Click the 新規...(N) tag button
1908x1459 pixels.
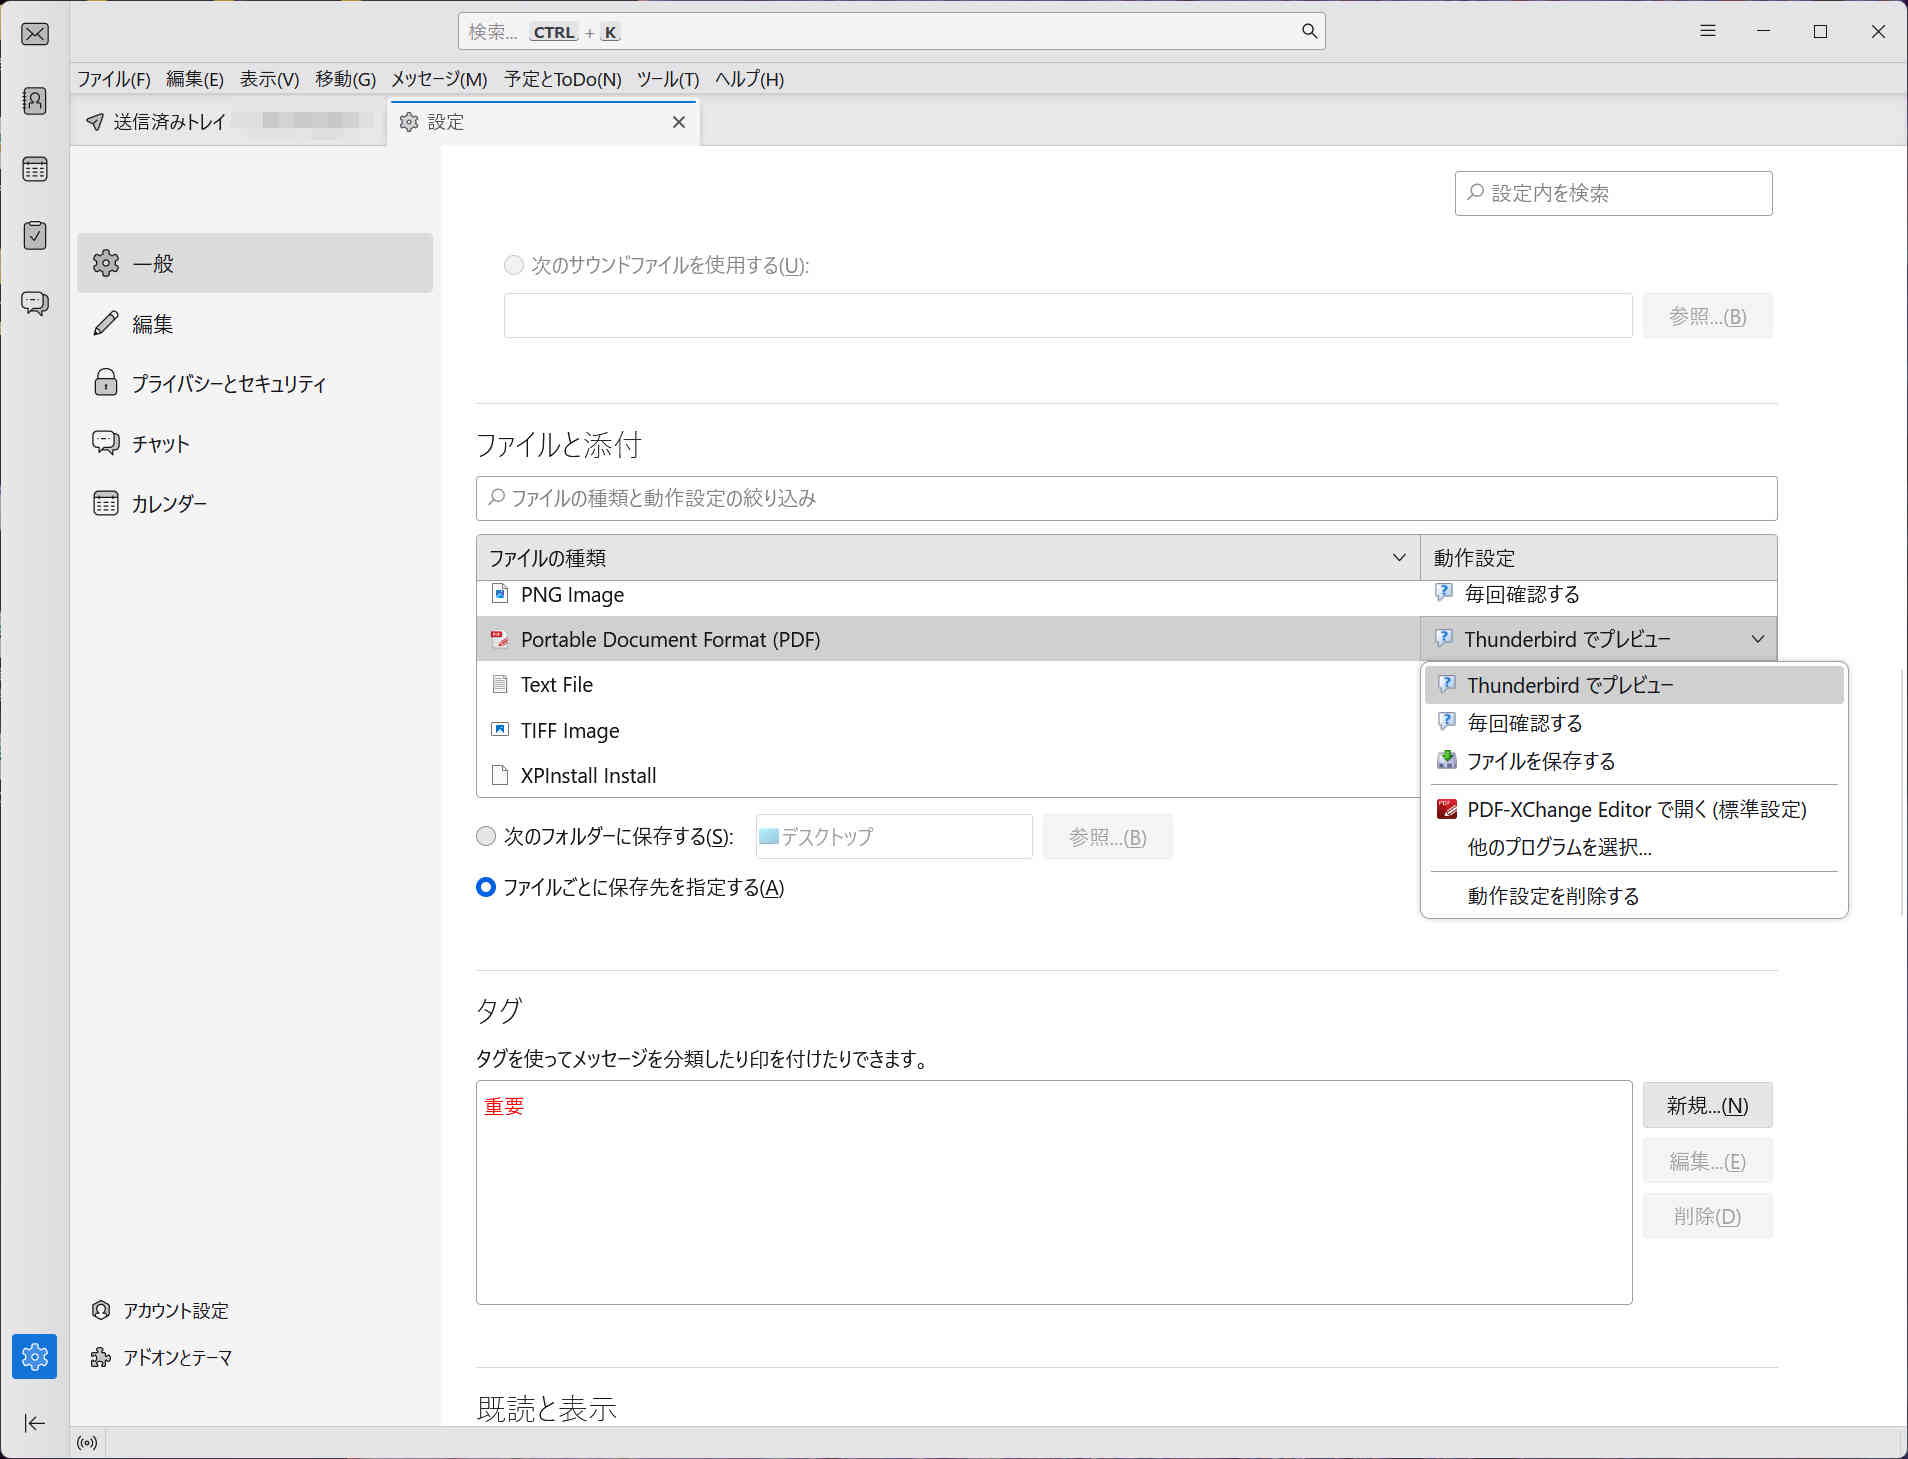coord(1707,1105)
